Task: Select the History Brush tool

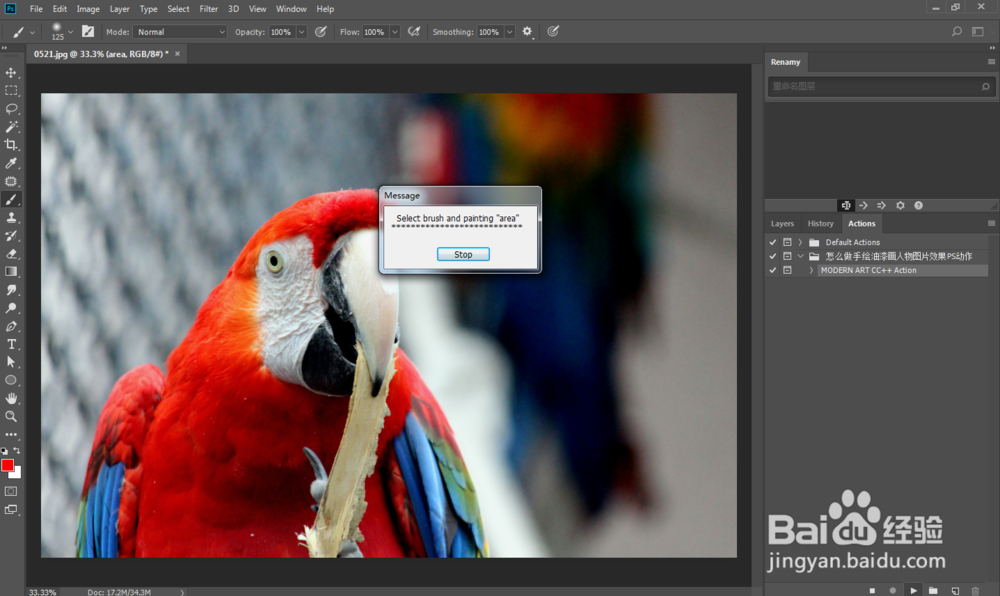Action: 11,235
